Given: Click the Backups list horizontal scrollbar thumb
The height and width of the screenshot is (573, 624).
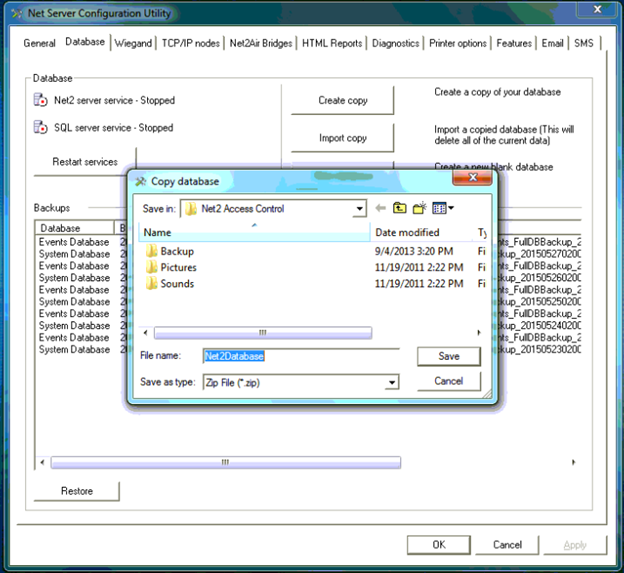Looking at the screenshot, I should click(226, 462).
